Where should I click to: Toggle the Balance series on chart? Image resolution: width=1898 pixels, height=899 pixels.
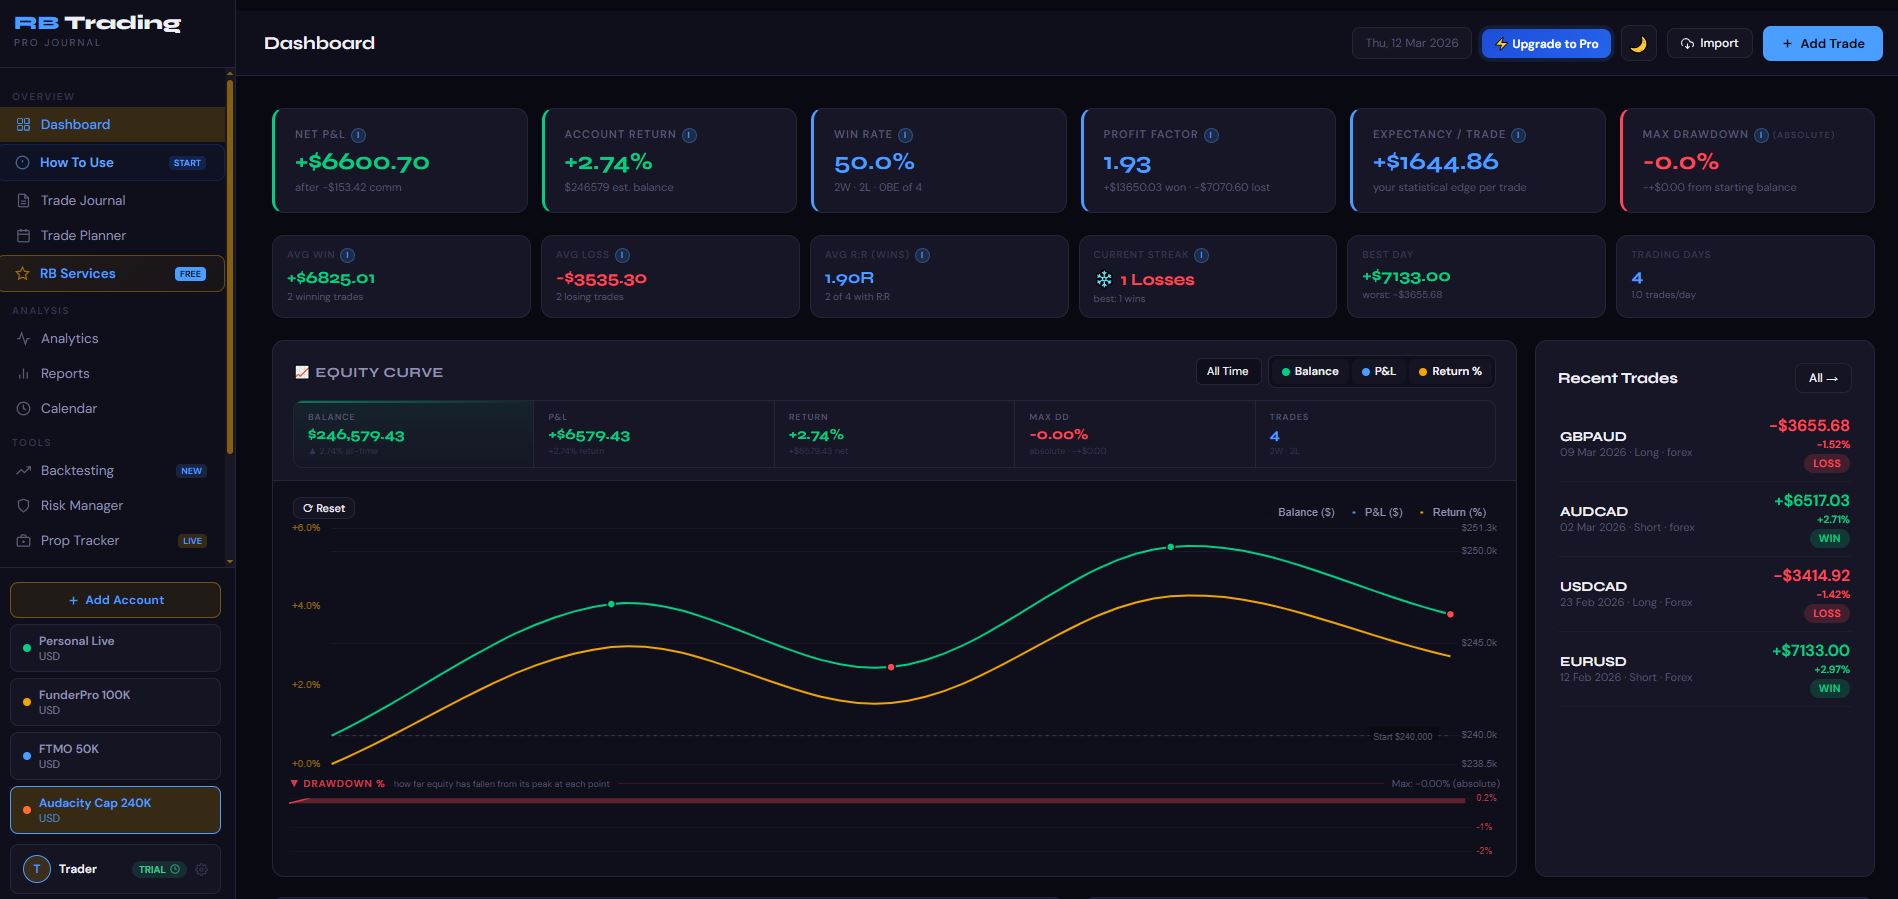click(1309, 371)
